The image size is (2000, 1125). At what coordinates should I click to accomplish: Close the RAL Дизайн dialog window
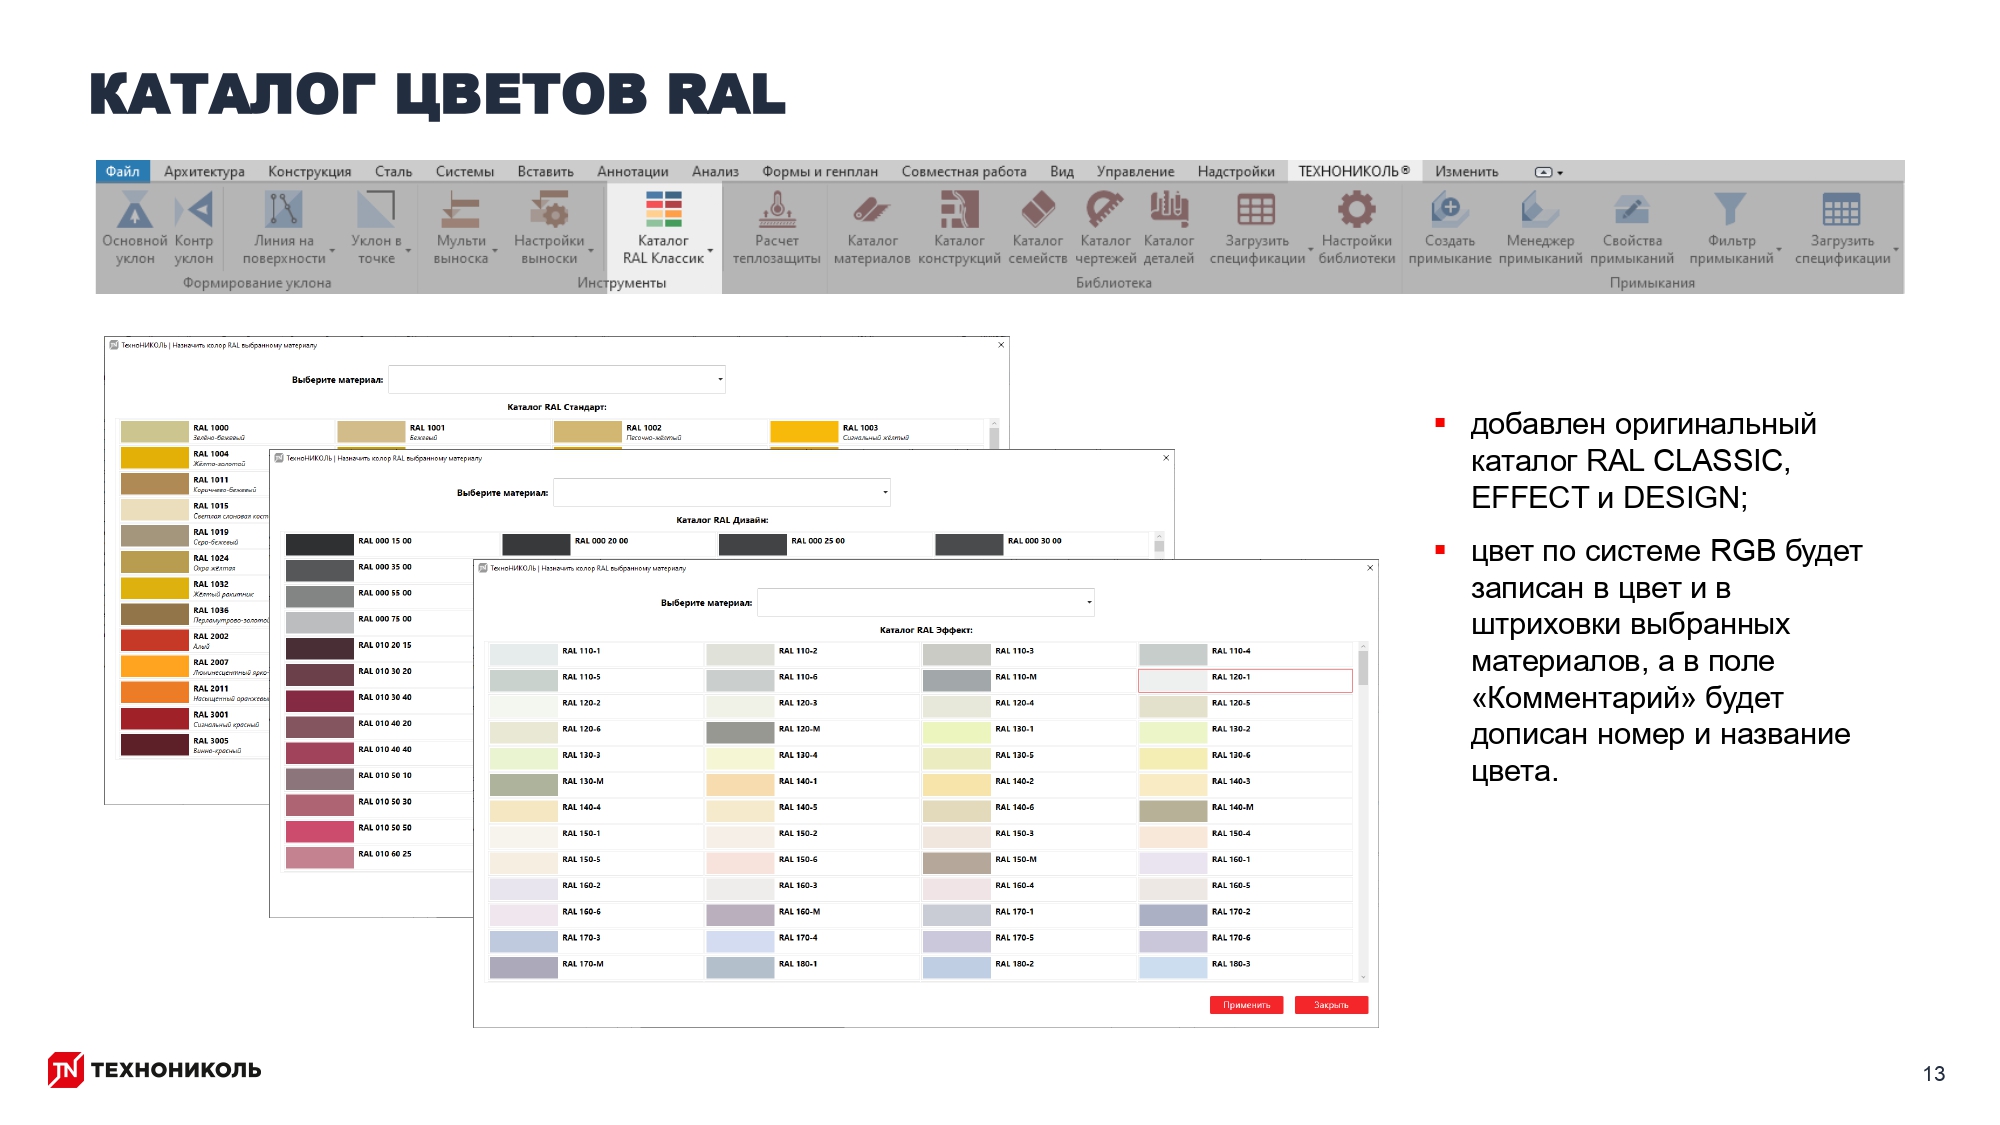coord(1166,458)
